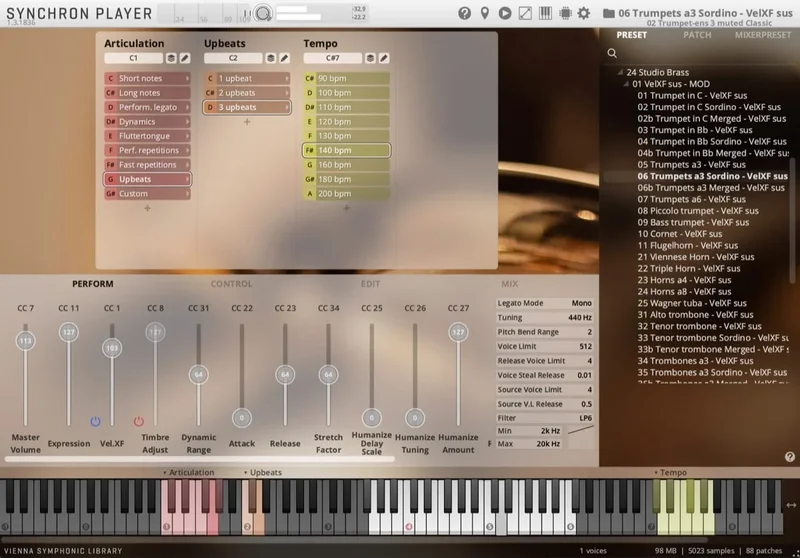
Task: Click the folder icon next to preset name
Action: point(609,13)
